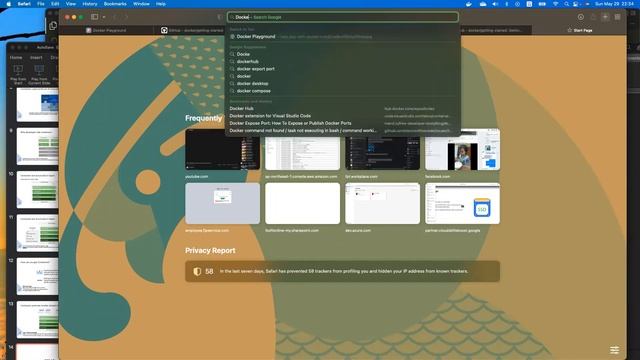
Task: Select slide 11 thumbnail in PowerPoint
Action: [x=38, y=233]
